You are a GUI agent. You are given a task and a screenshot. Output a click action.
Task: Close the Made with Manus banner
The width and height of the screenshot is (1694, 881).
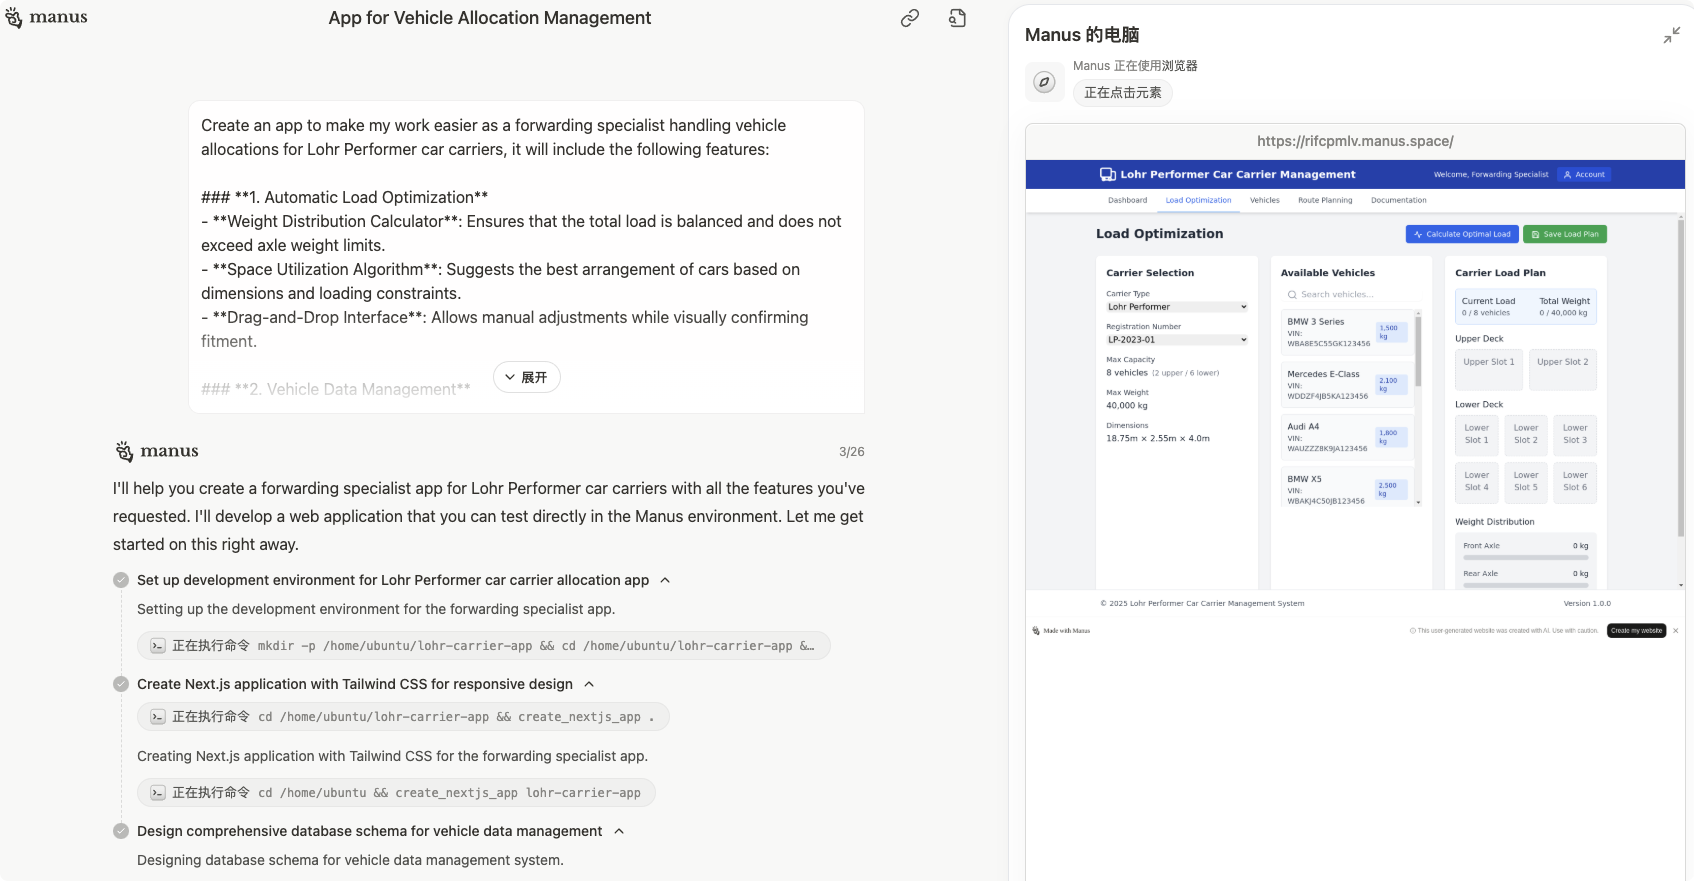(1676, 631)
